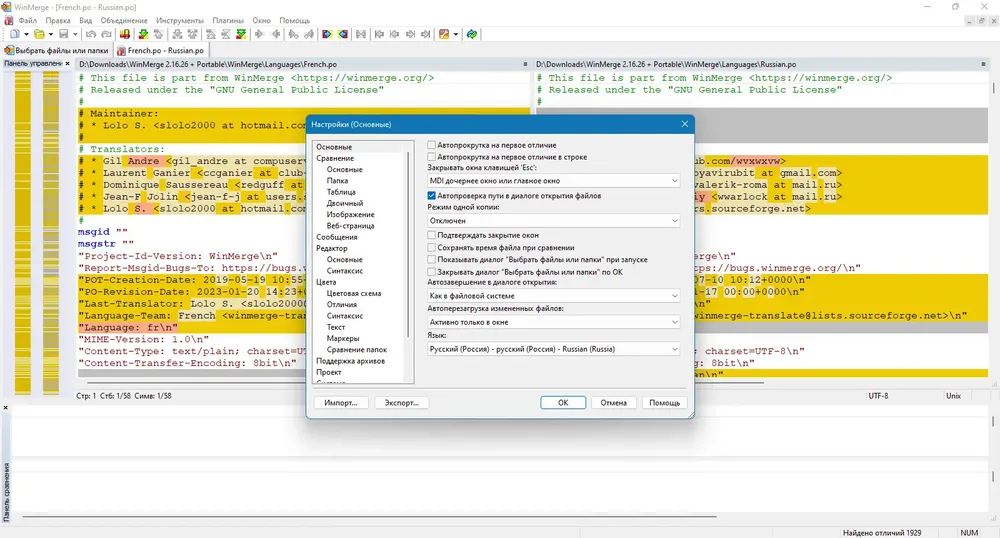Close the Настройки dialog with X

click(684, 124)
